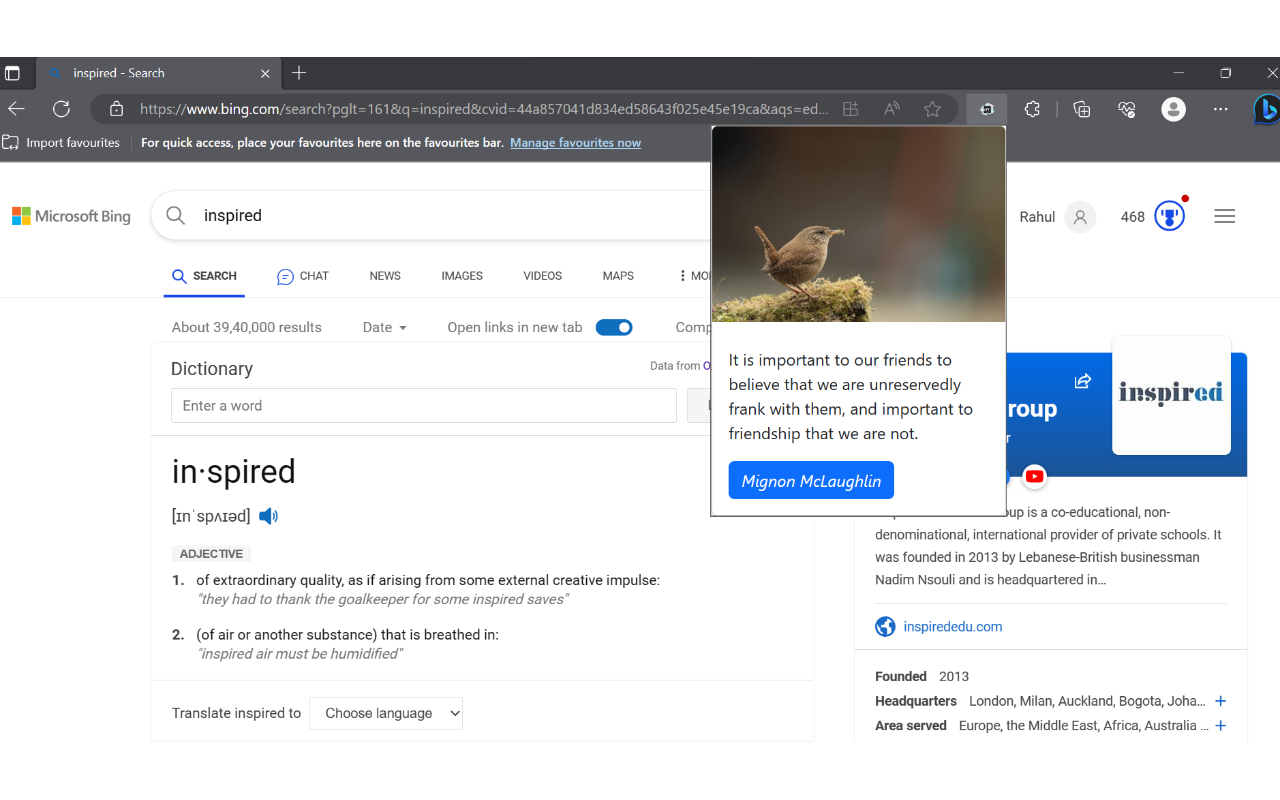
Task: Open Rahul account avatar
Action: click(x=1080, y=217)
